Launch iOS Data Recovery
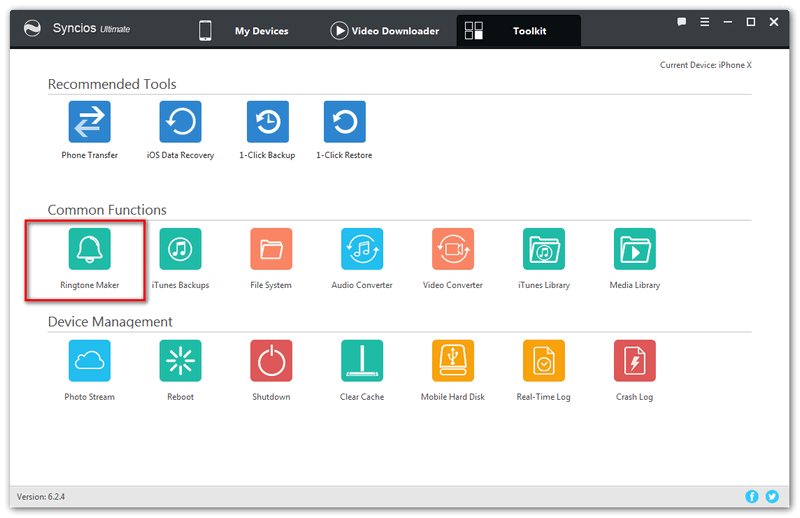Image resolution: width=800 pixels, height=518 pixels. 180,122
